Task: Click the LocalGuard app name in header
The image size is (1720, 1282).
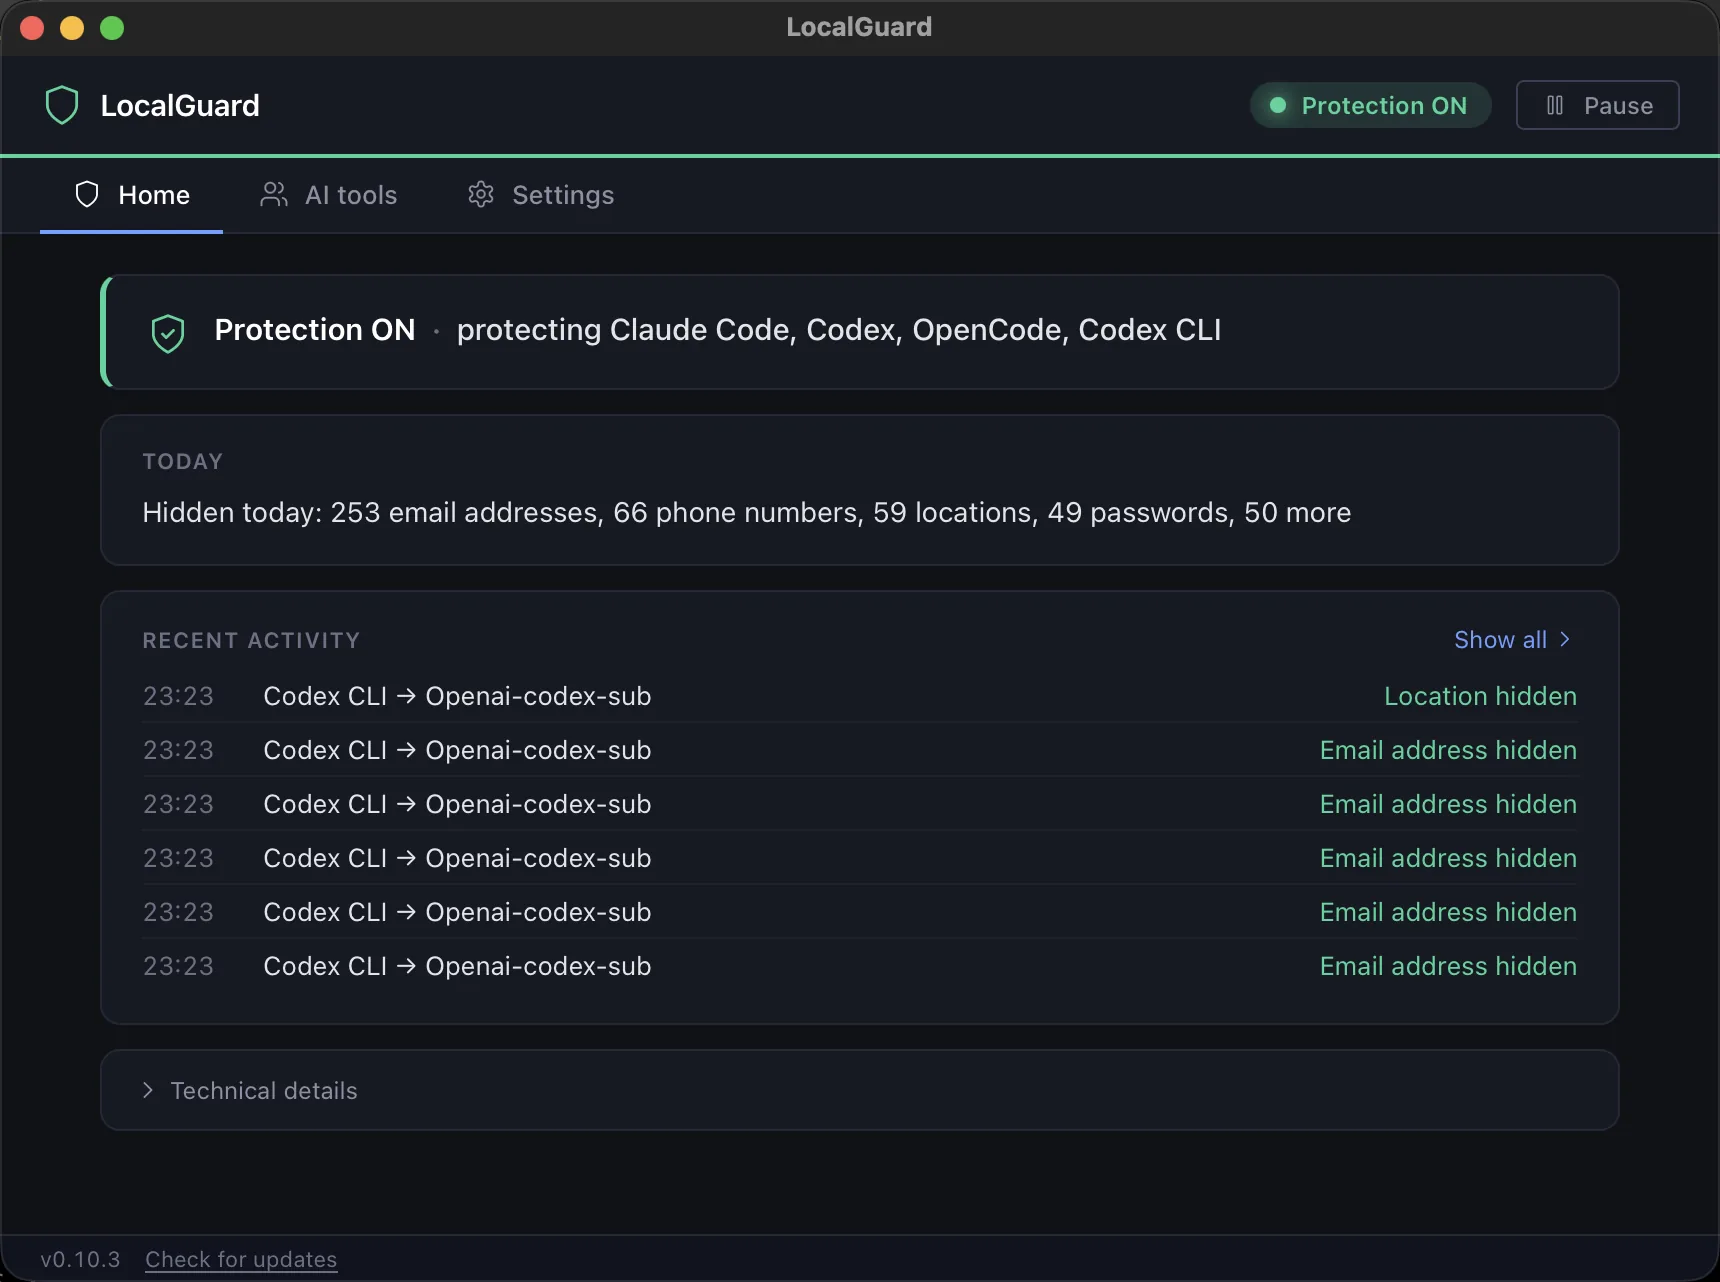Action: (x=180, y=105)
